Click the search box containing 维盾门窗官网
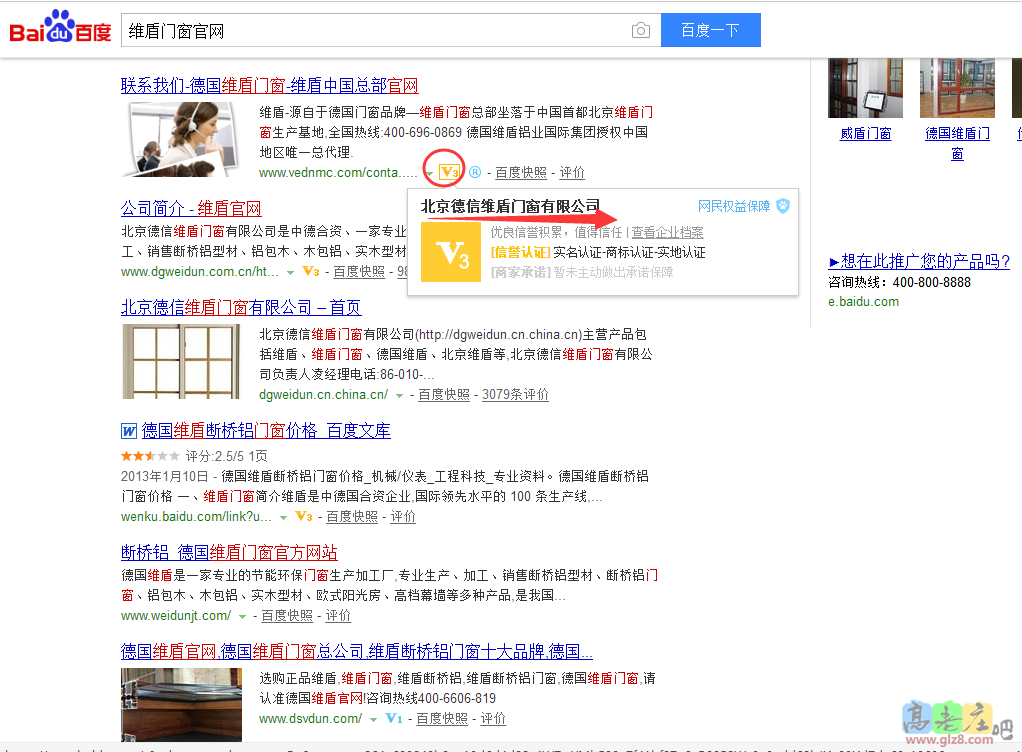The width and height of the screenshot is (1022, 752). 375,31
